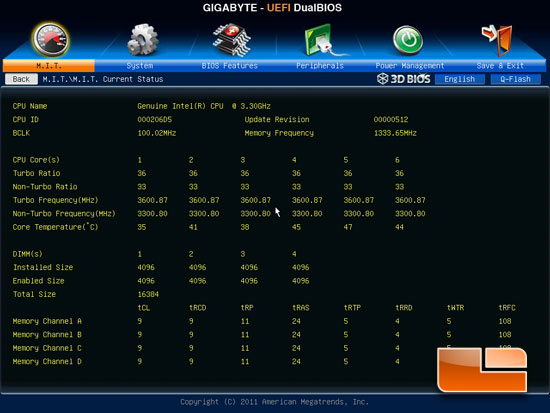Click the Back button
Image resolution: width=550 pixels, height=413 pixels.
tap(21, 79)
